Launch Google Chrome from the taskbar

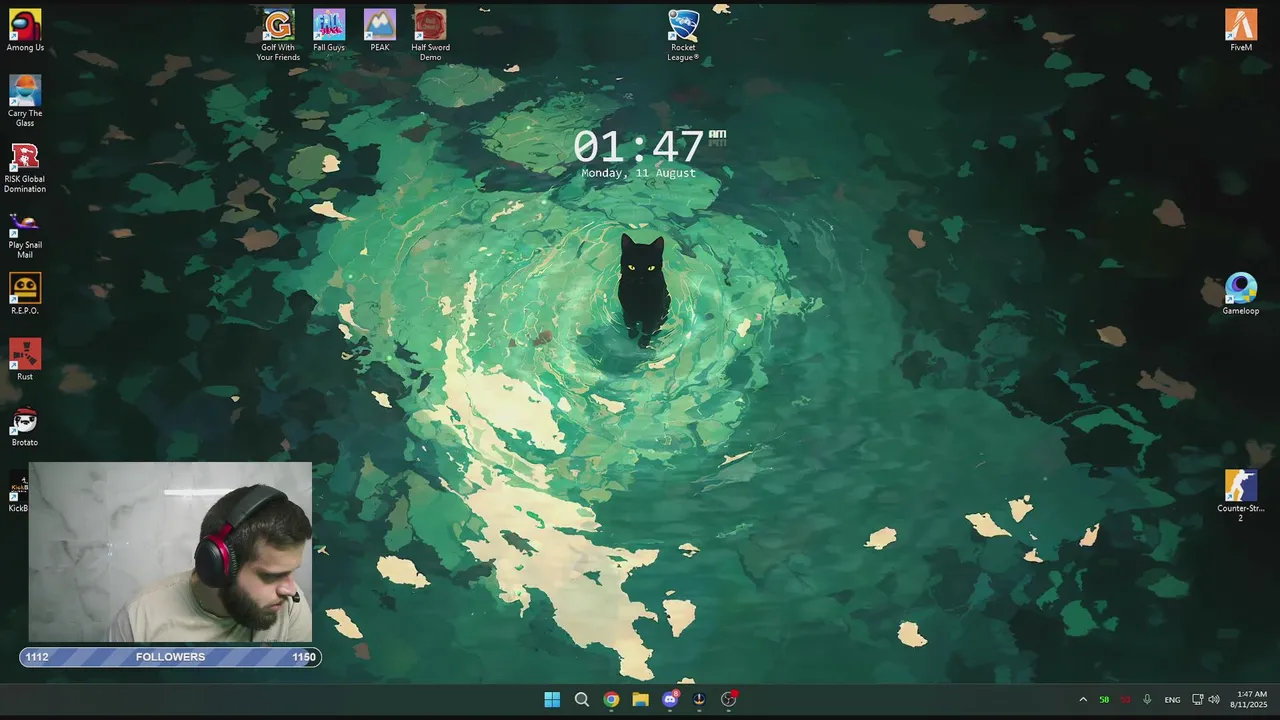click(x=611, y=699)
